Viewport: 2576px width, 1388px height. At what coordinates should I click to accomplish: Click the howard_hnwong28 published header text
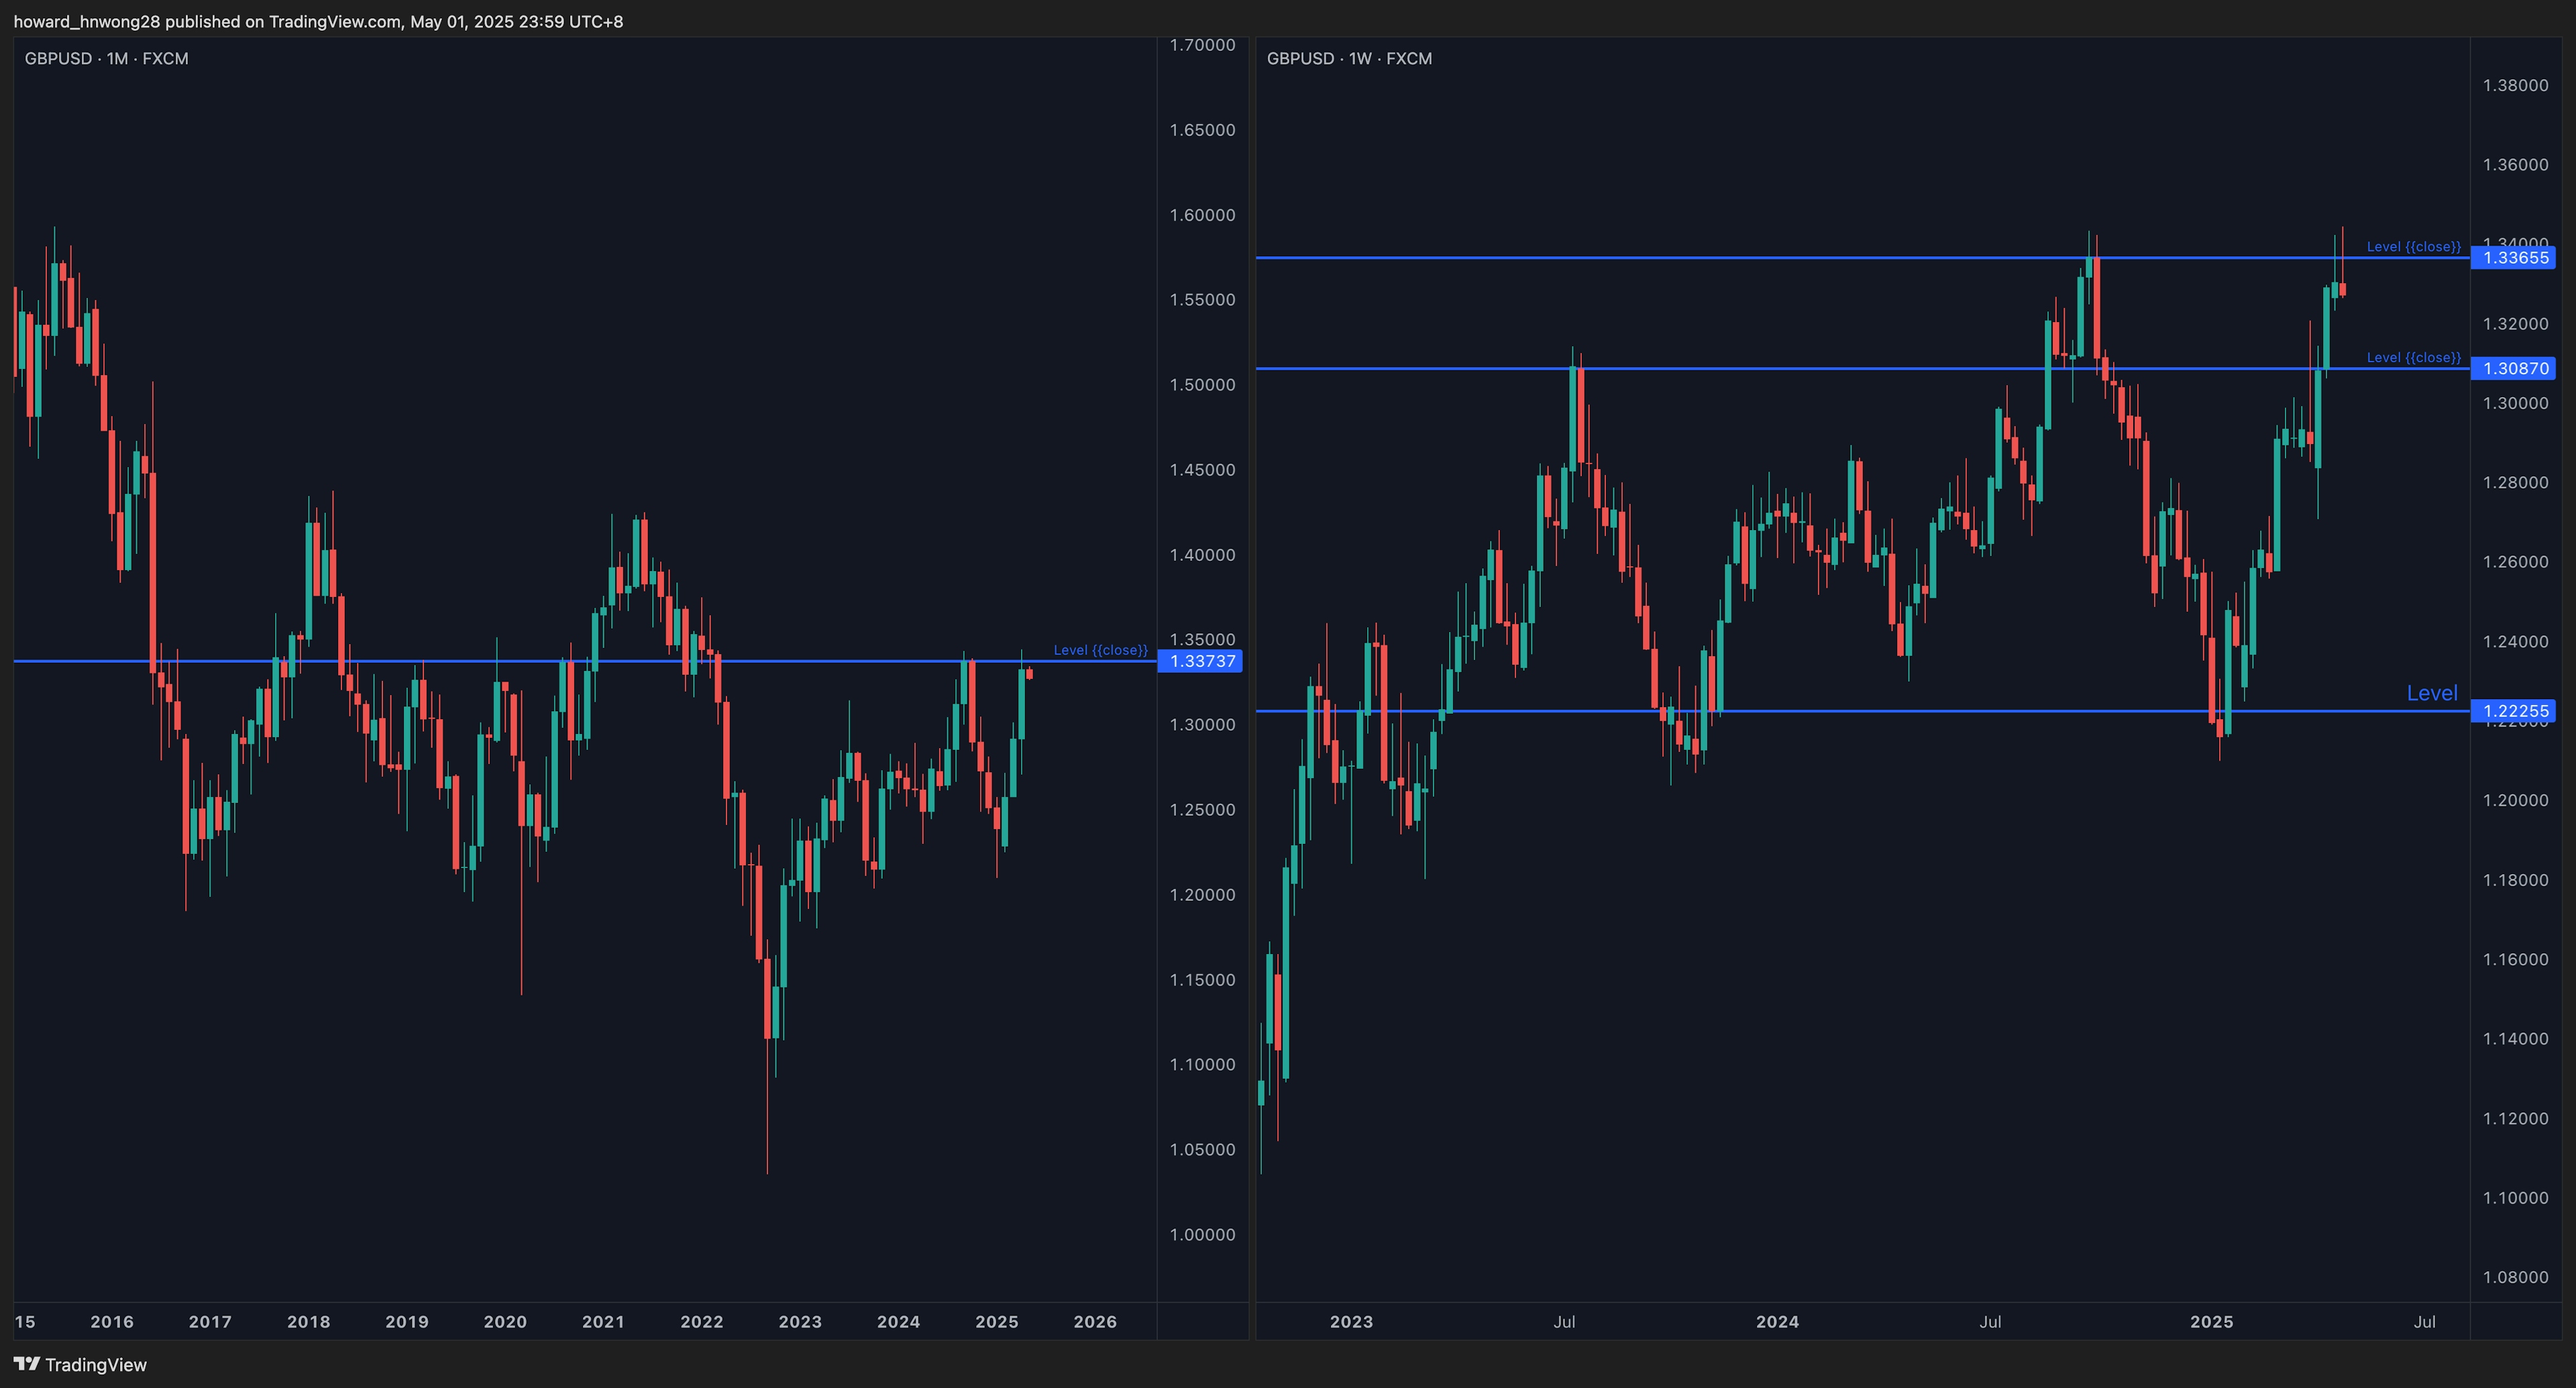[x=318, y=22]
